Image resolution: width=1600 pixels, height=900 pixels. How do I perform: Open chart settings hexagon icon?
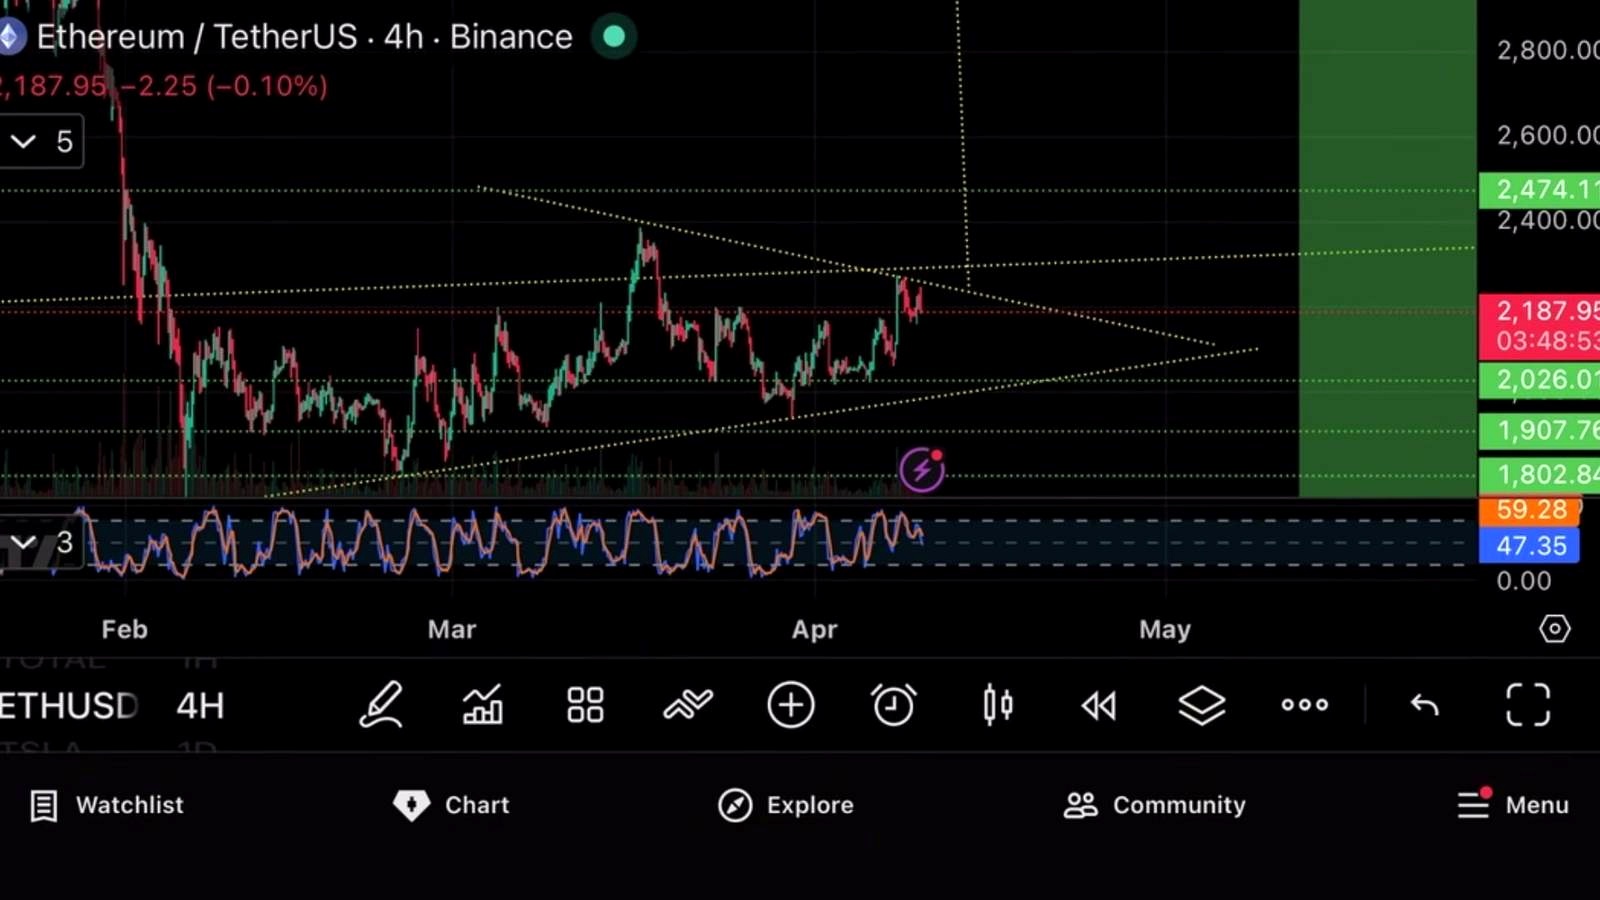1554,629
